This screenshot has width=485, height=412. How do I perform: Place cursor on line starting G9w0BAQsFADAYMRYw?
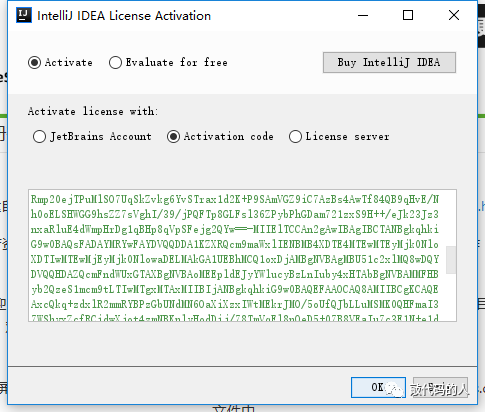coord(235,244)
